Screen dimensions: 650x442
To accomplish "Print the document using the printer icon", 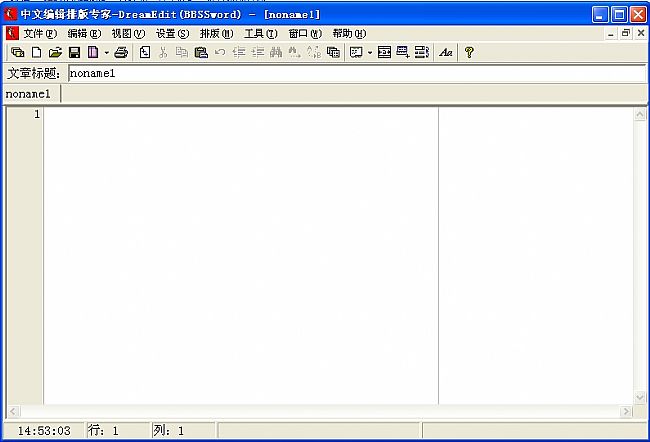I will coord(121,52).
